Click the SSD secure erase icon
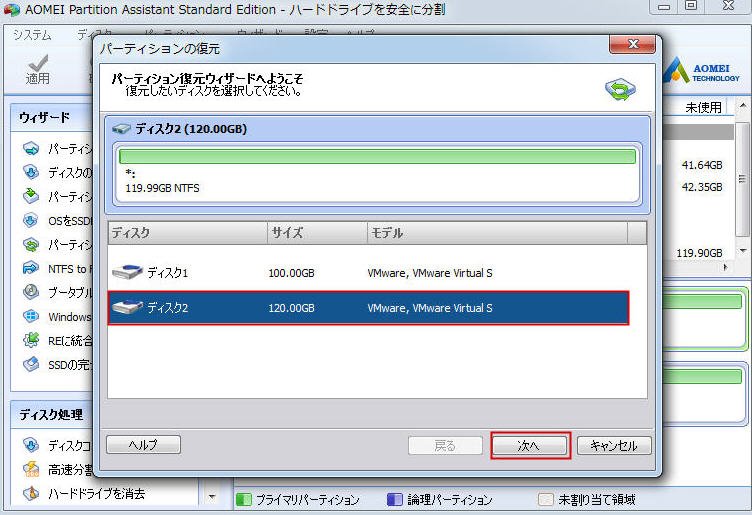 pyautogui.click(x=31, y=364)
